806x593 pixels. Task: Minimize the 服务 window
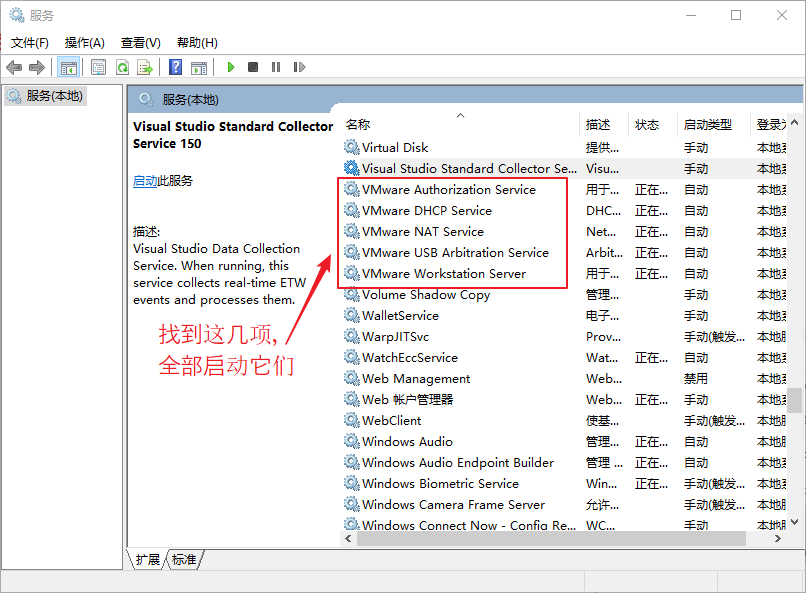click(691, 15)
